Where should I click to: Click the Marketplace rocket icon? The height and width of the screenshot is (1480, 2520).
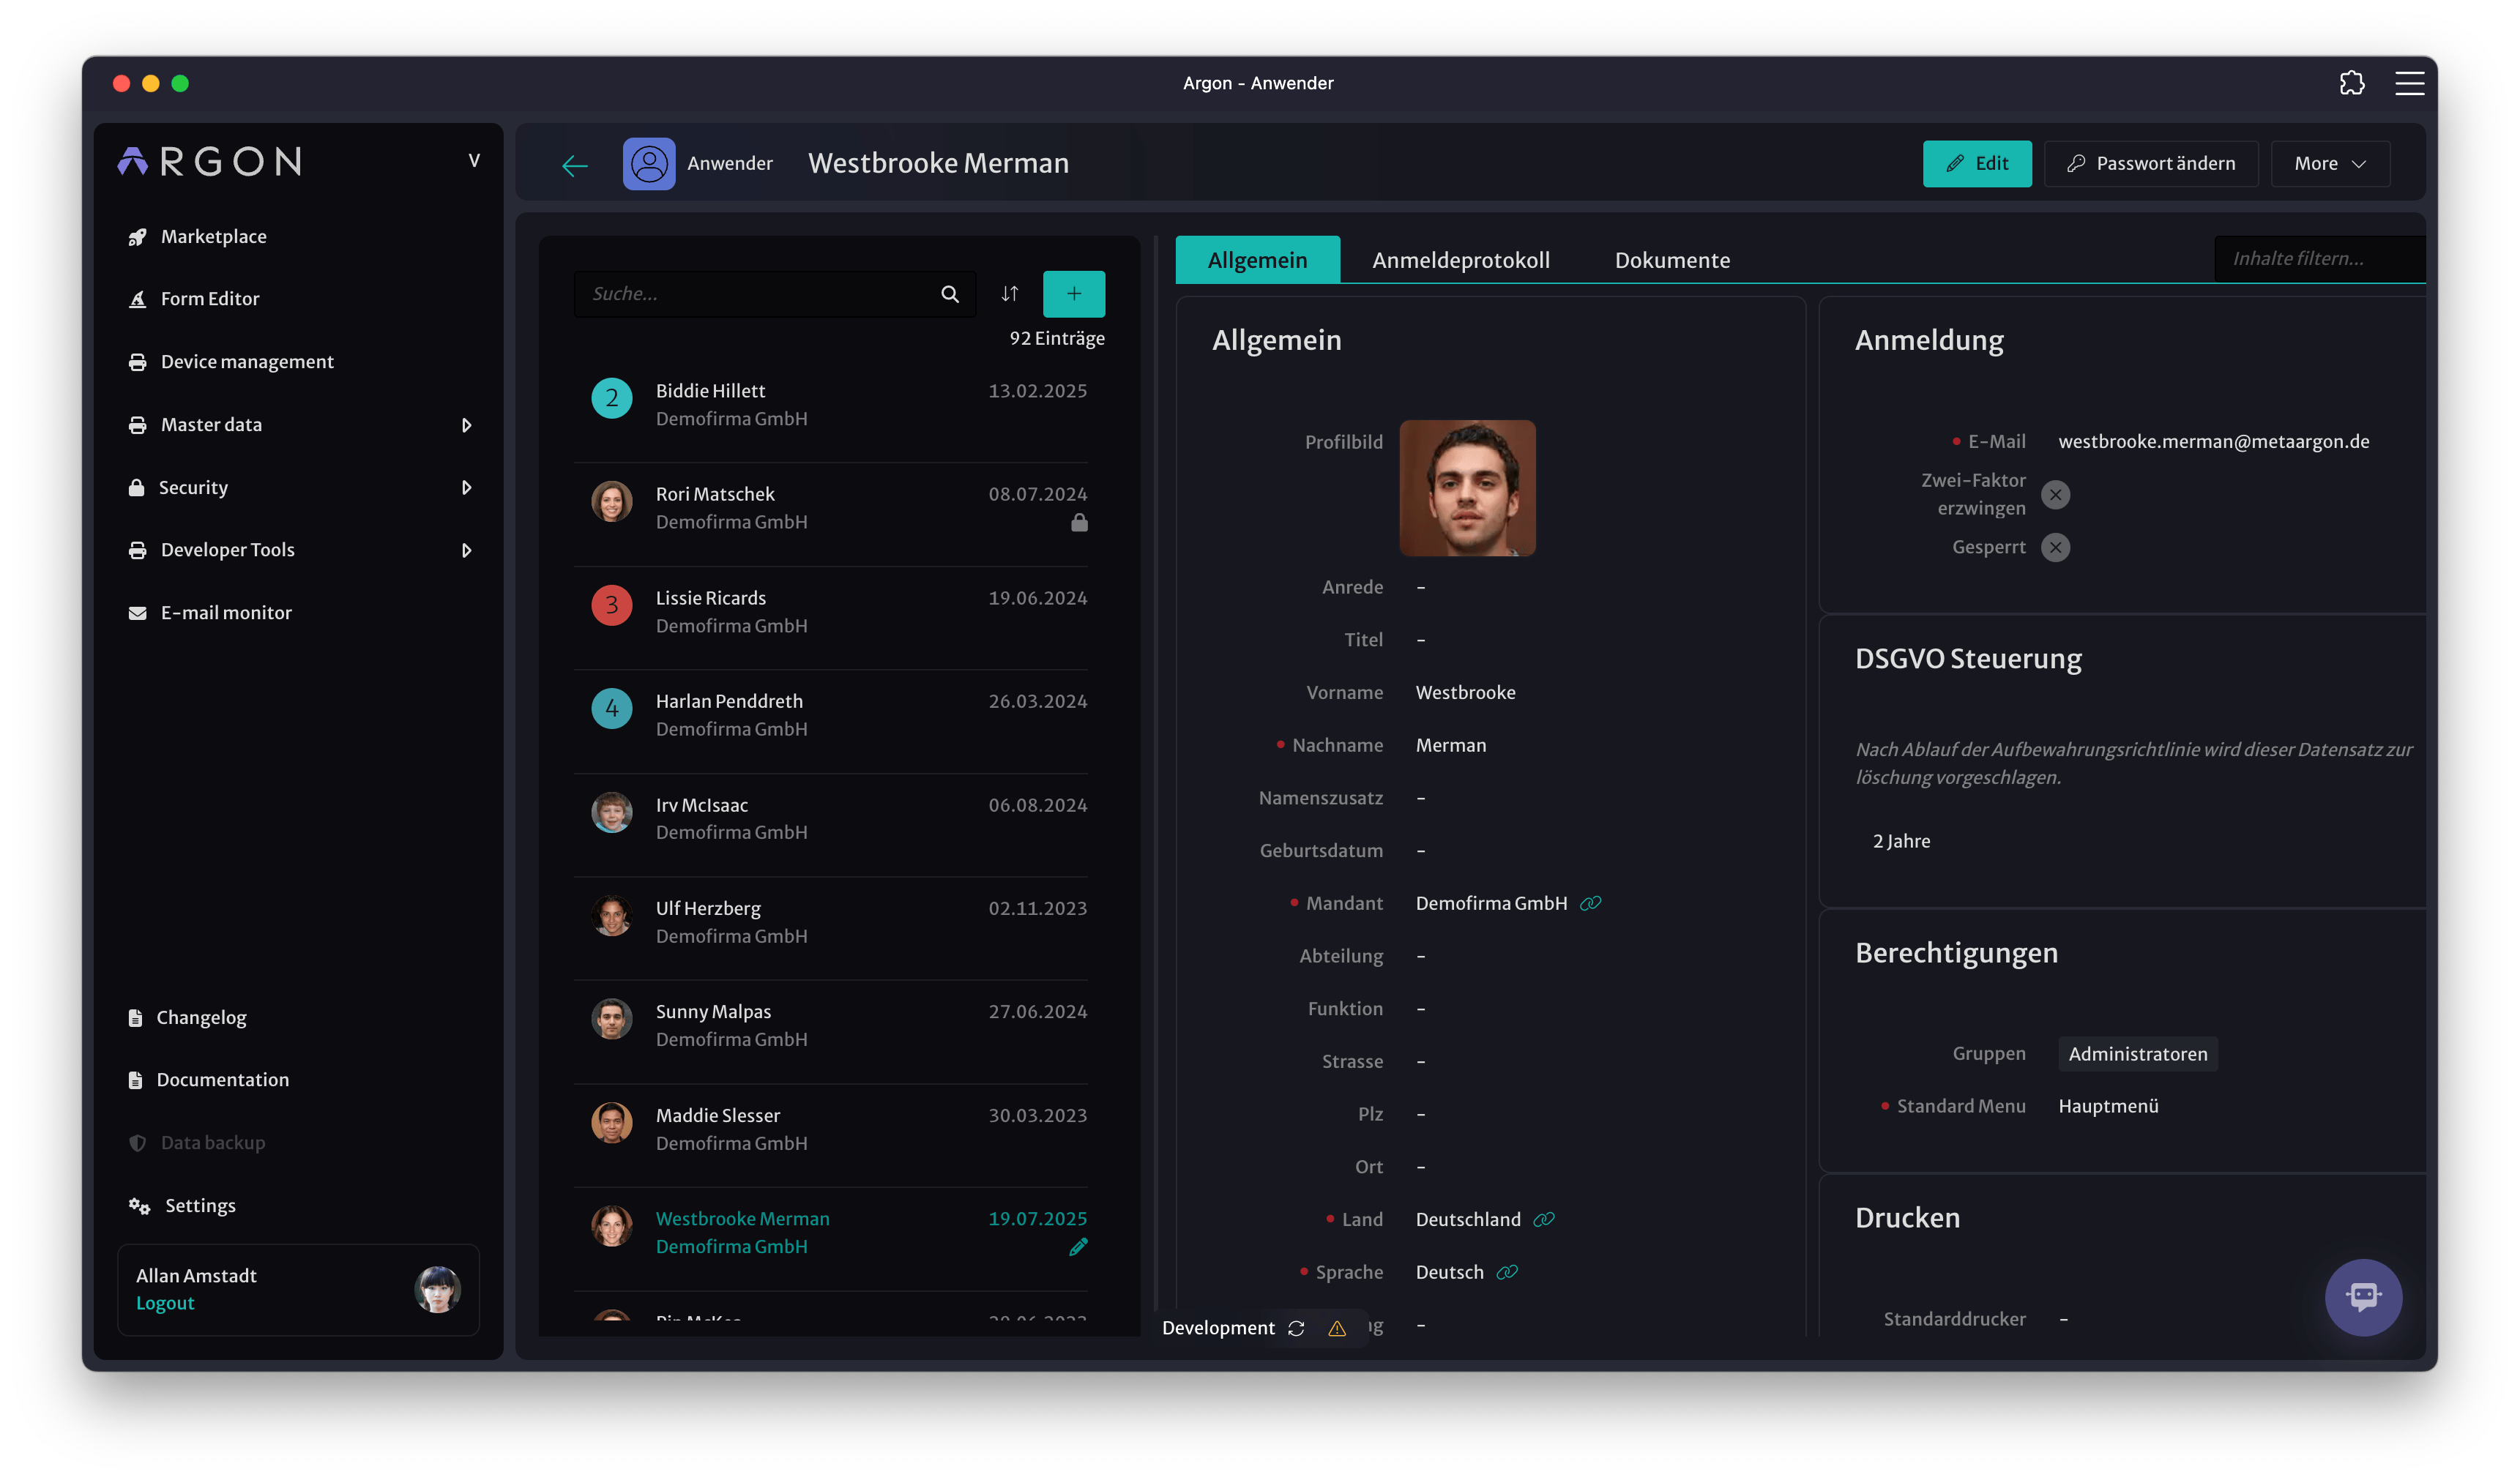[x=137, y=237]
